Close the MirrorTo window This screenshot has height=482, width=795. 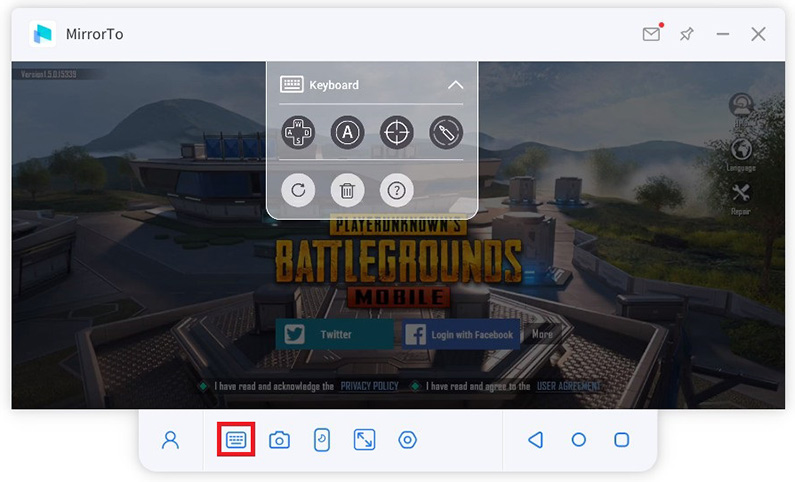(758, 34)
